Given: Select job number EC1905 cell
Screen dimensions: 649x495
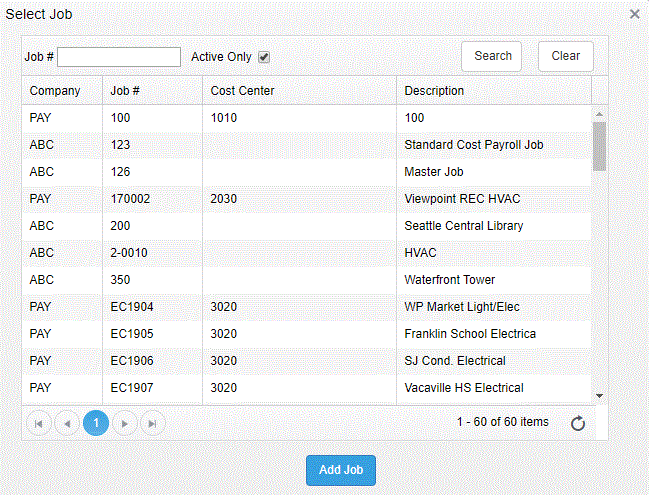Looking at the screenshot, I should [152, 334].
